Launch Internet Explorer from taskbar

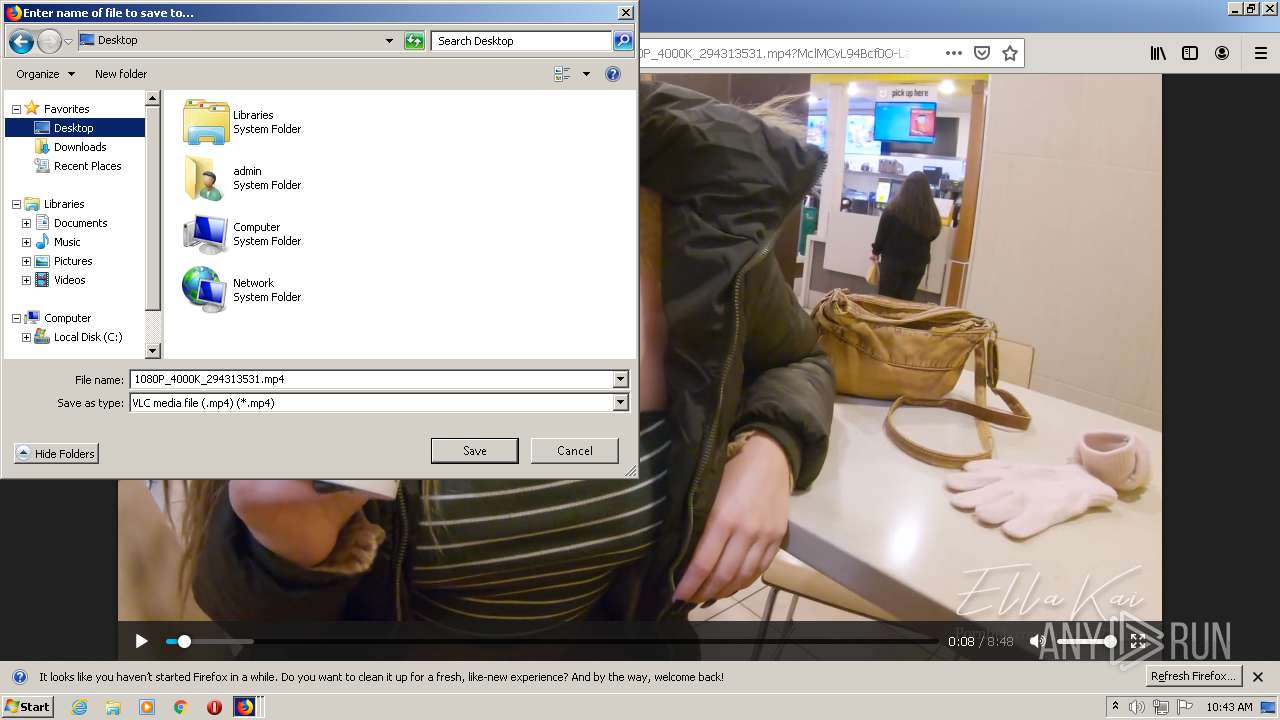pos(79,707)
